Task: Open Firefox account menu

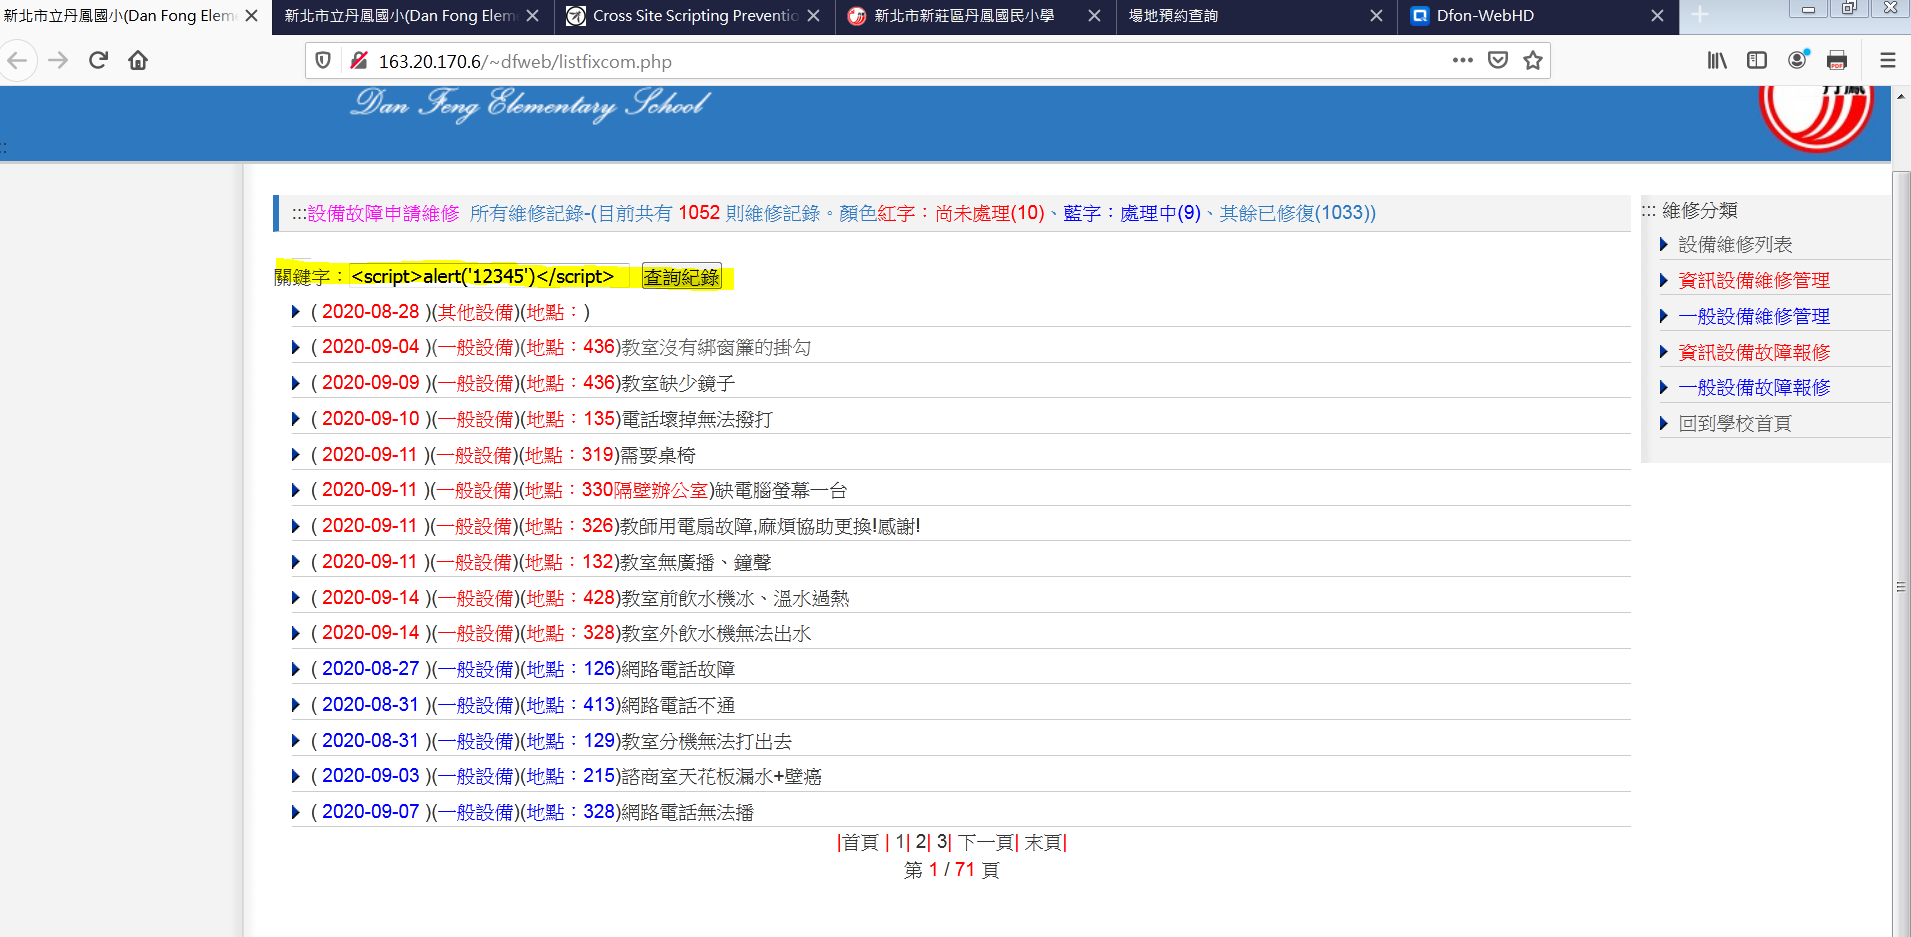Action: (x=1798, y=60)
